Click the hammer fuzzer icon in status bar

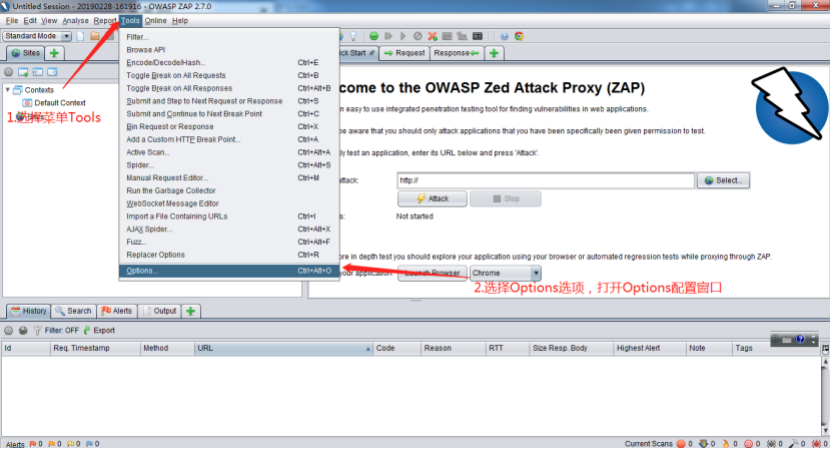click(x=794, y=444)
